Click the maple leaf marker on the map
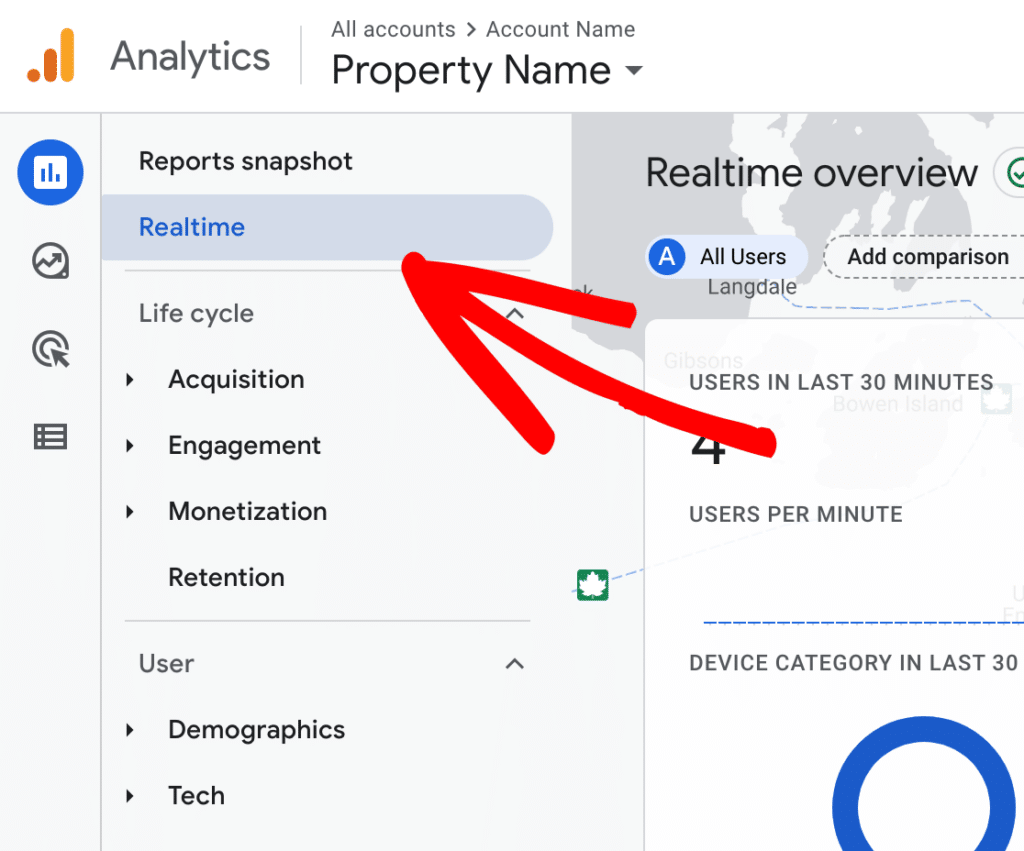Screen dimensions: 1024x851 593,584
